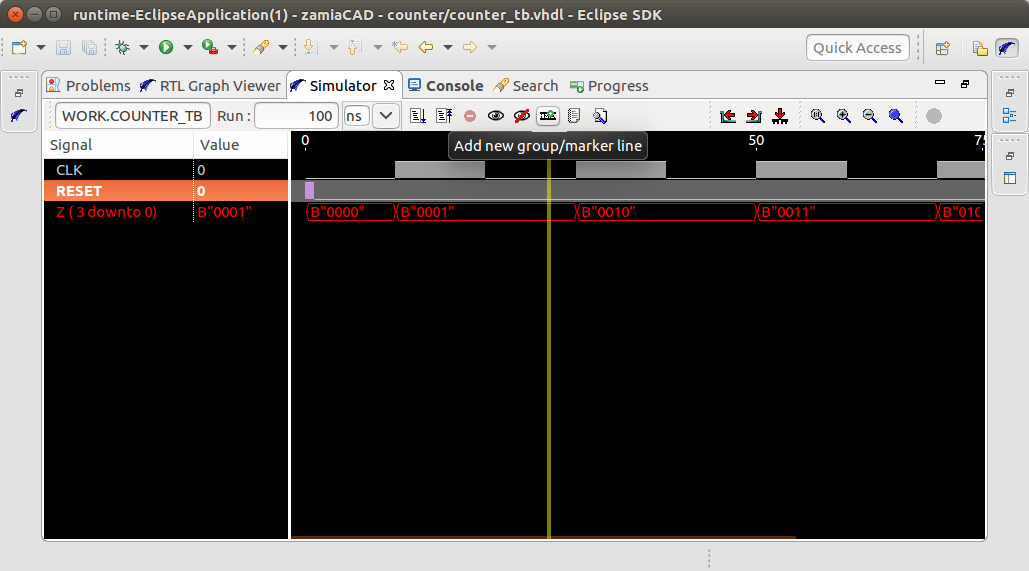Expand the Back history dropdown
The width and height of the screenshot is (1029, 571).
pyautogui.click(x=448, y=47)
